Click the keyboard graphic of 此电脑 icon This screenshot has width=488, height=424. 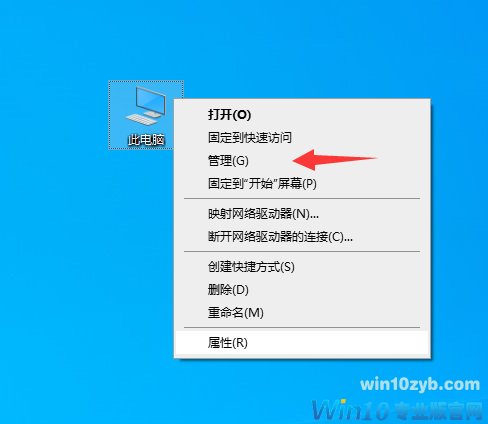click(x=141, y=119)
